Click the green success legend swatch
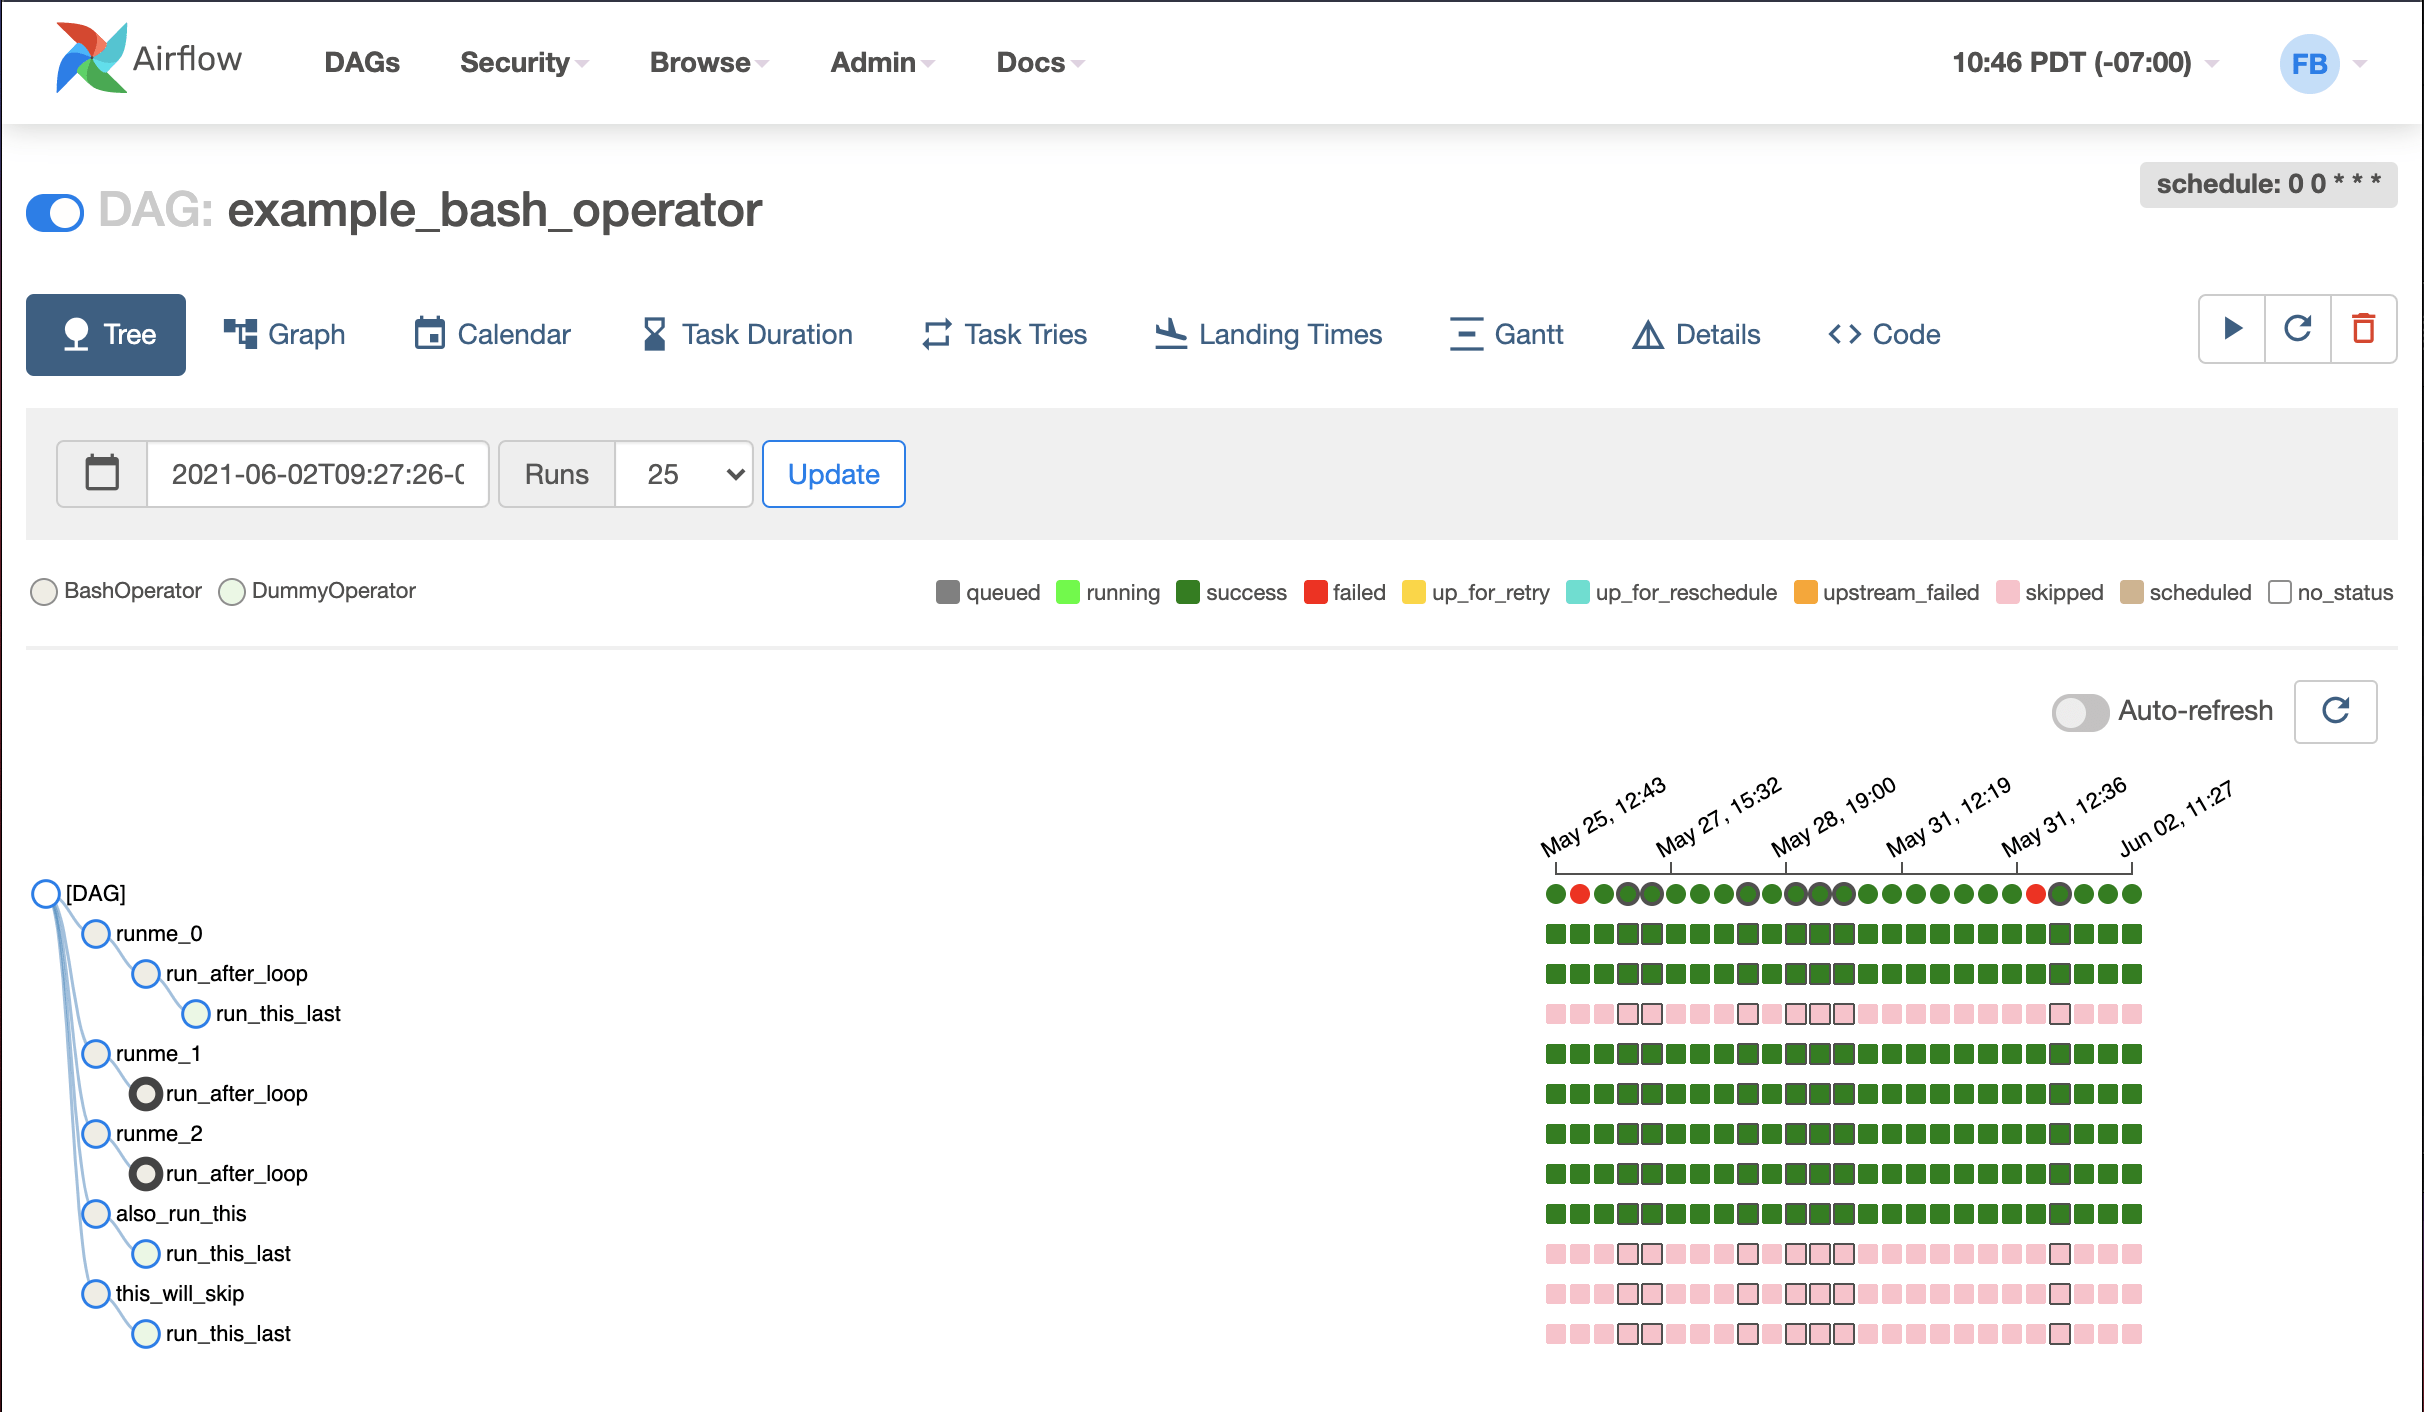Screen dimensions: 2424x1412 pyautogui.click(x=1187, y=592)
